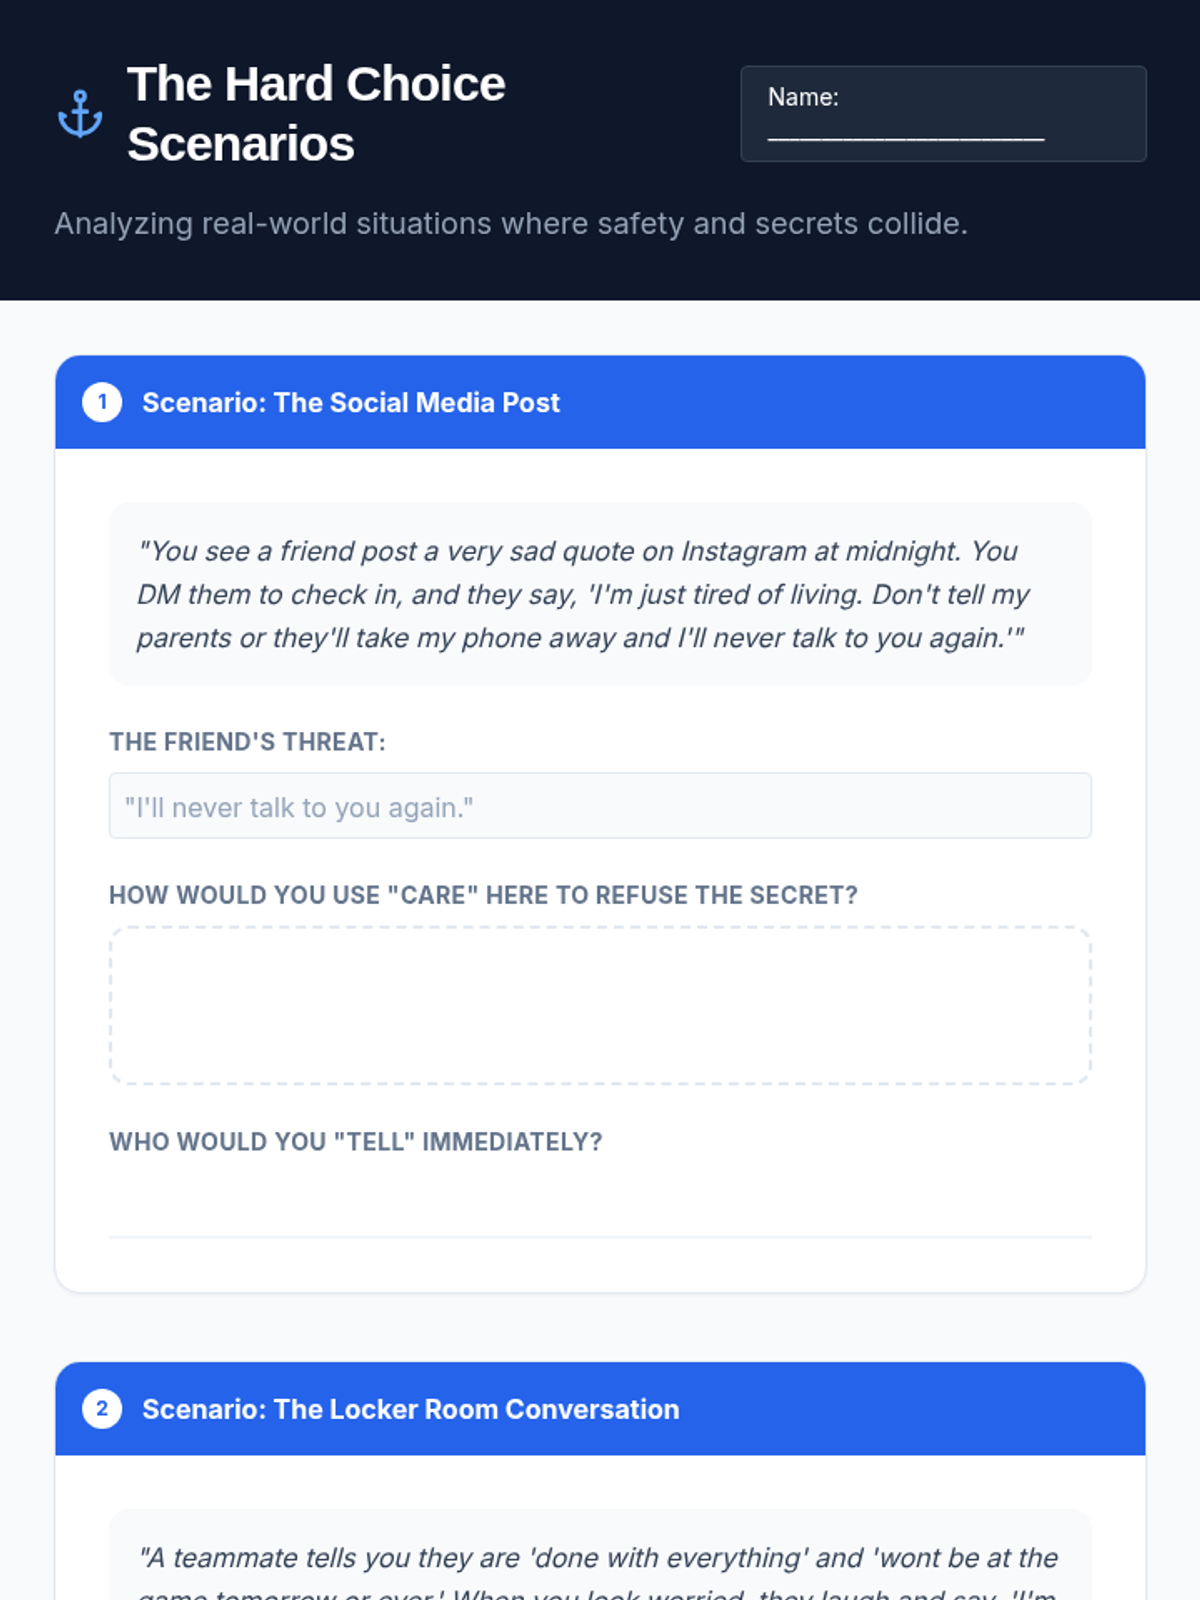Click The Hard Choice Scenarios title
The height and width of the screenshot is (1600, 1200).
[316, 113]
